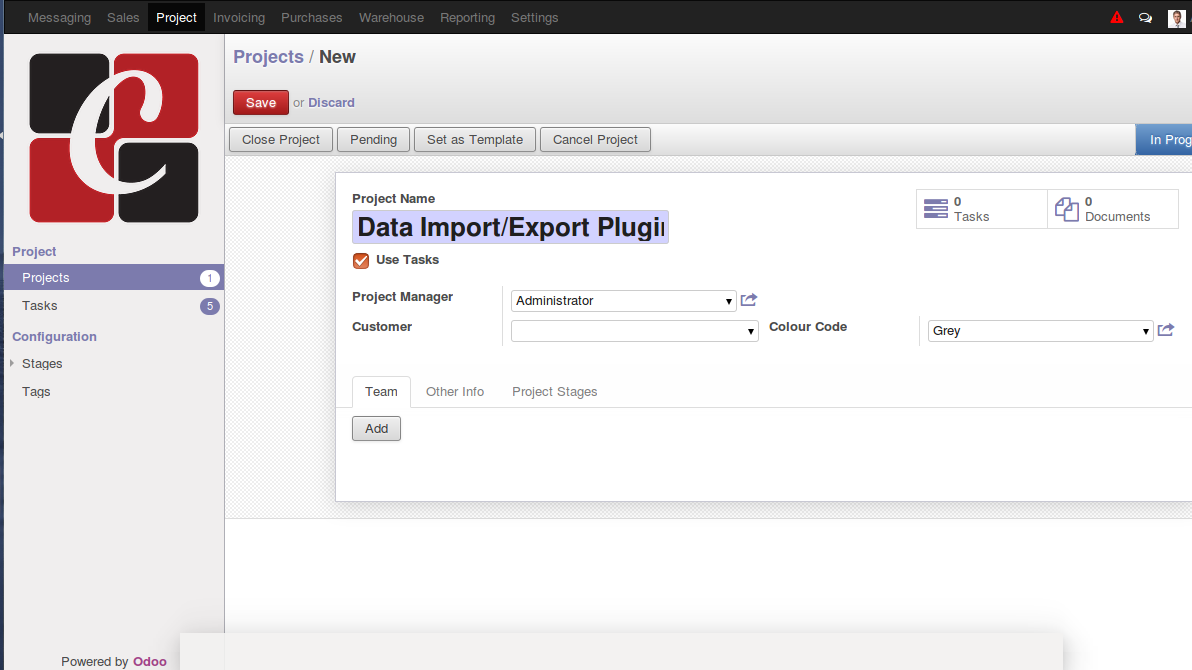Click Set as Template button
The height and width of the screenshot is (670, 1192).
[475, 140]
